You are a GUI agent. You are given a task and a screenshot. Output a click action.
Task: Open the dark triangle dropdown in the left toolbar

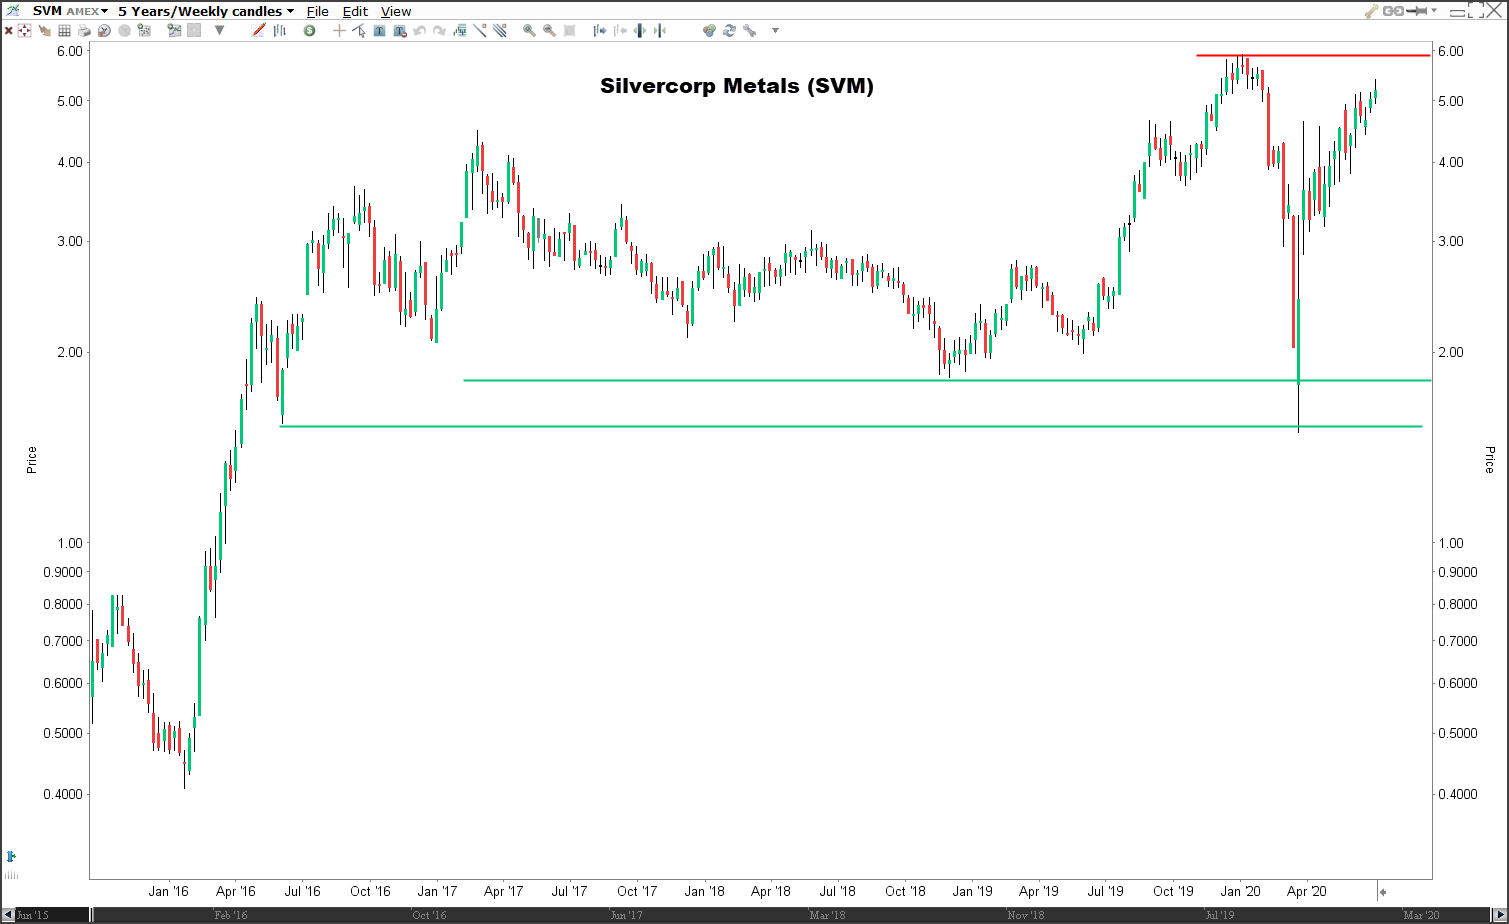tap(219, 31)
